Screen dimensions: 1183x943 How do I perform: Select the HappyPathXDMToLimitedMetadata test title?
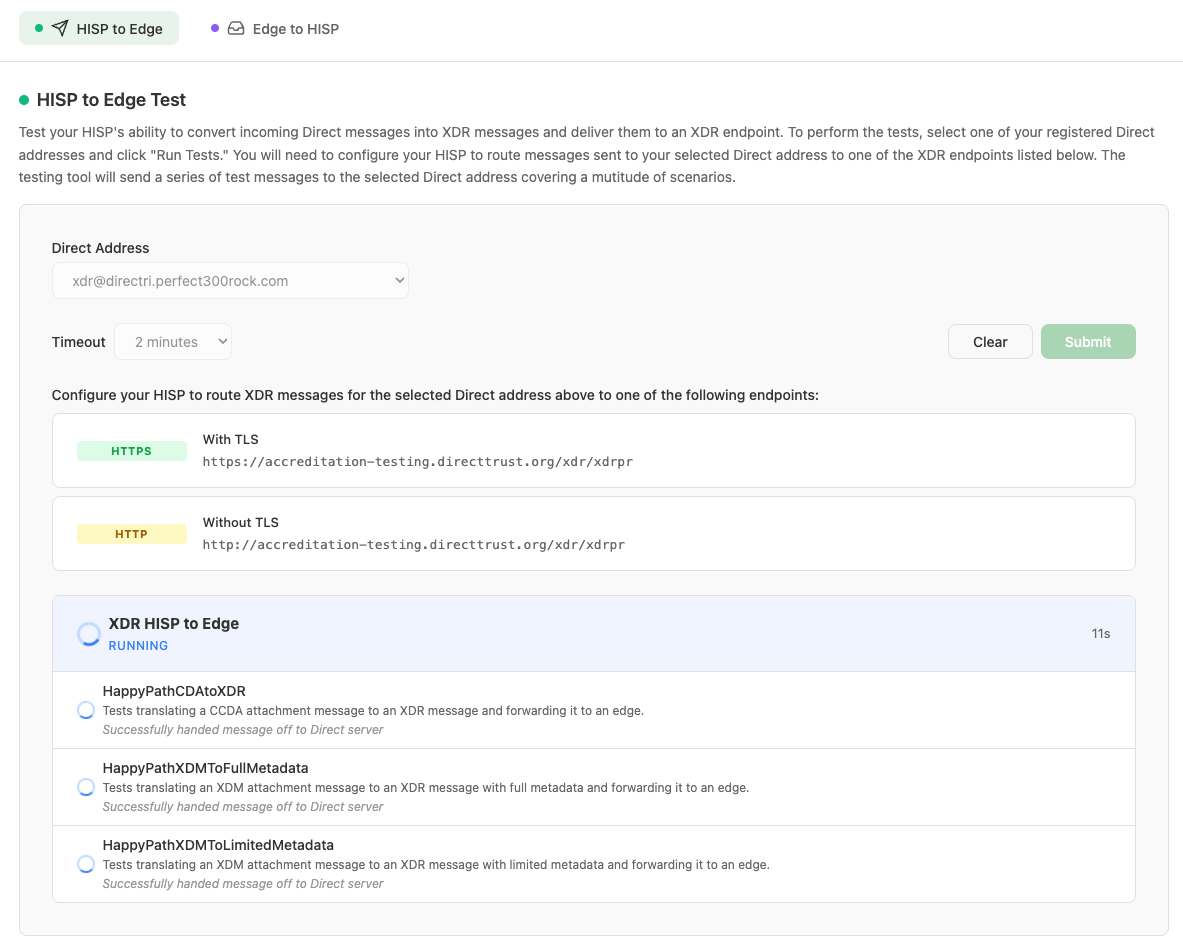[x=218, y=845]
